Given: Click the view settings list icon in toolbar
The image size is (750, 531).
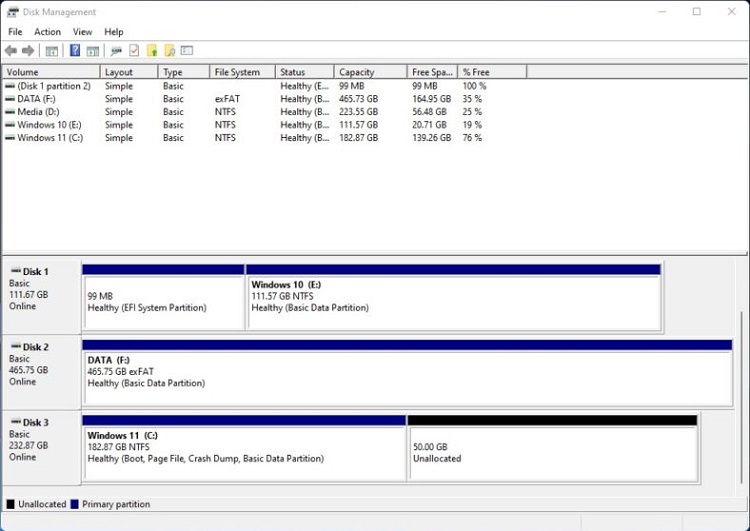Looking at the screenshot, I should 187,50.
